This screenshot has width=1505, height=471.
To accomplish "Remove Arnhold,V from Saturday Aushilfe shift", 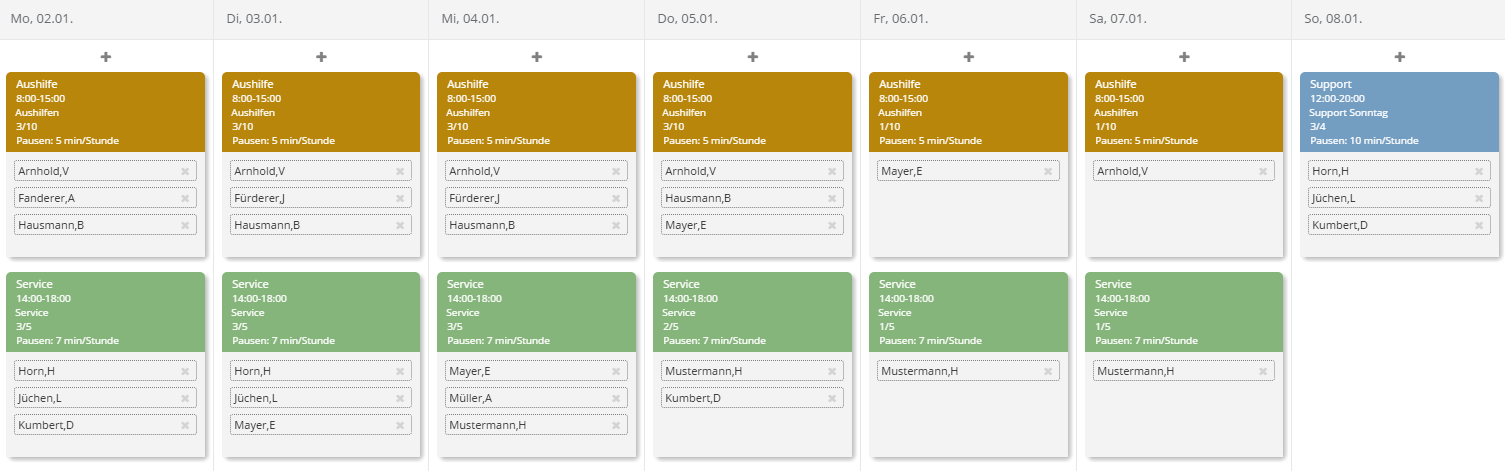I will click(1263, 171).
